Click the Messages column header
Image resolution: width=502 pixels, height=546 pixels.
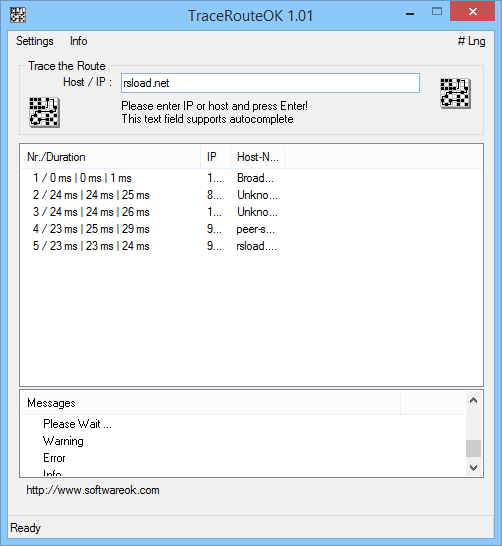[211, 403]
